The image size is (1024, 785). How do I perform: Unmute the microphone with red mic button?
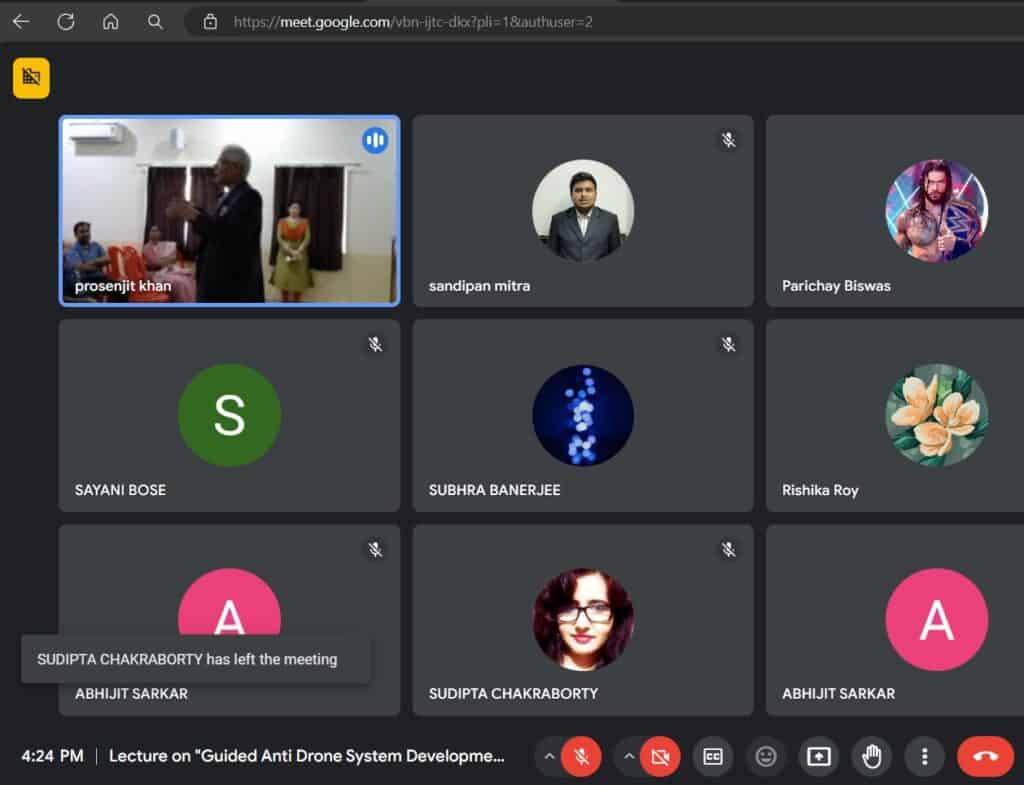581,756
